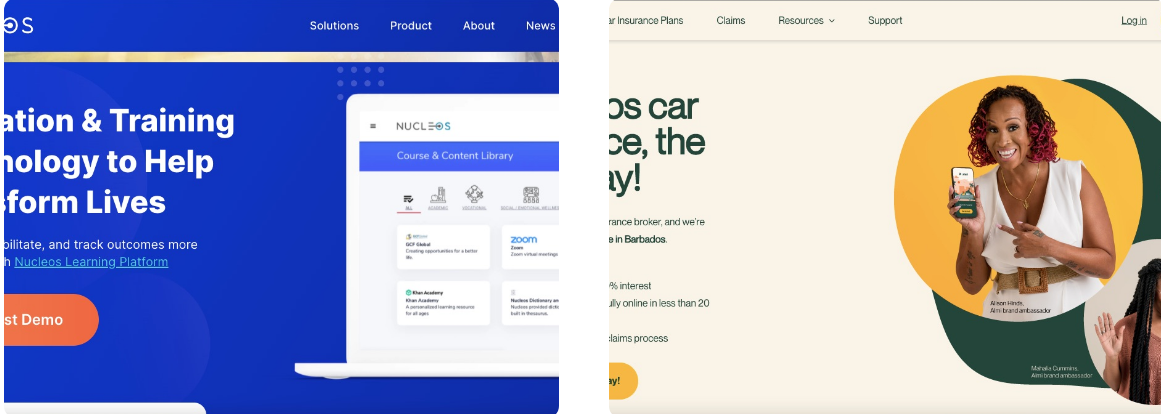Select the Vocational category icon

(x=474, y=198)
